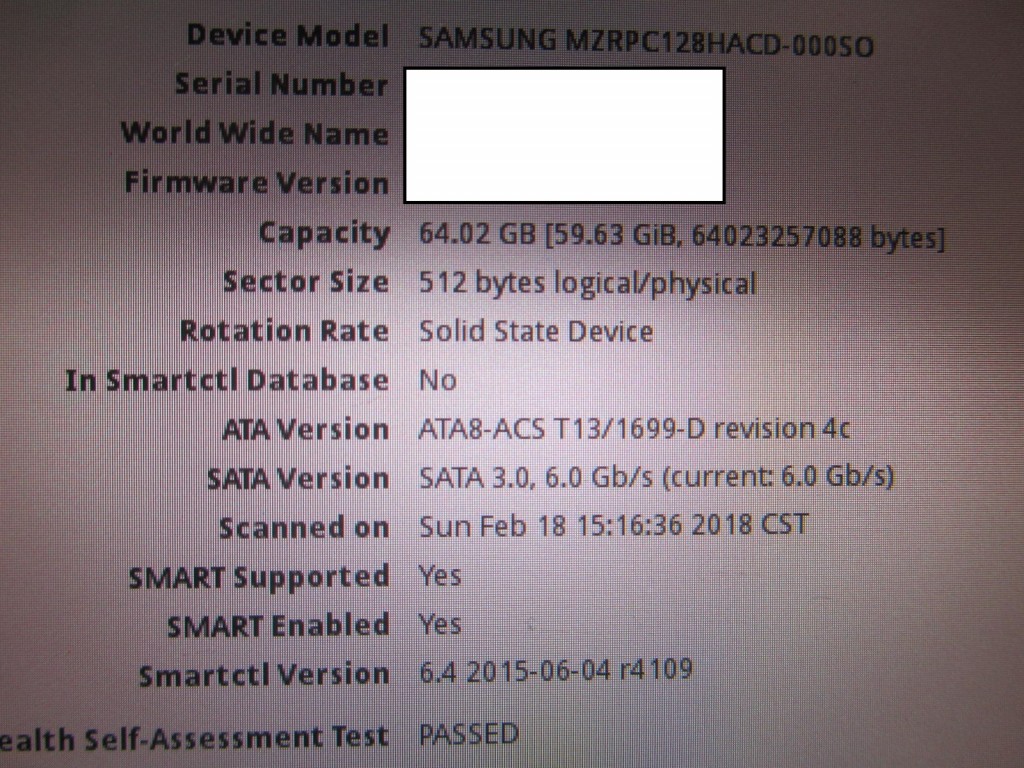Screen dimensions: 1024x768
Task: Click the Scanned on date value
Action: coord(614,526)
